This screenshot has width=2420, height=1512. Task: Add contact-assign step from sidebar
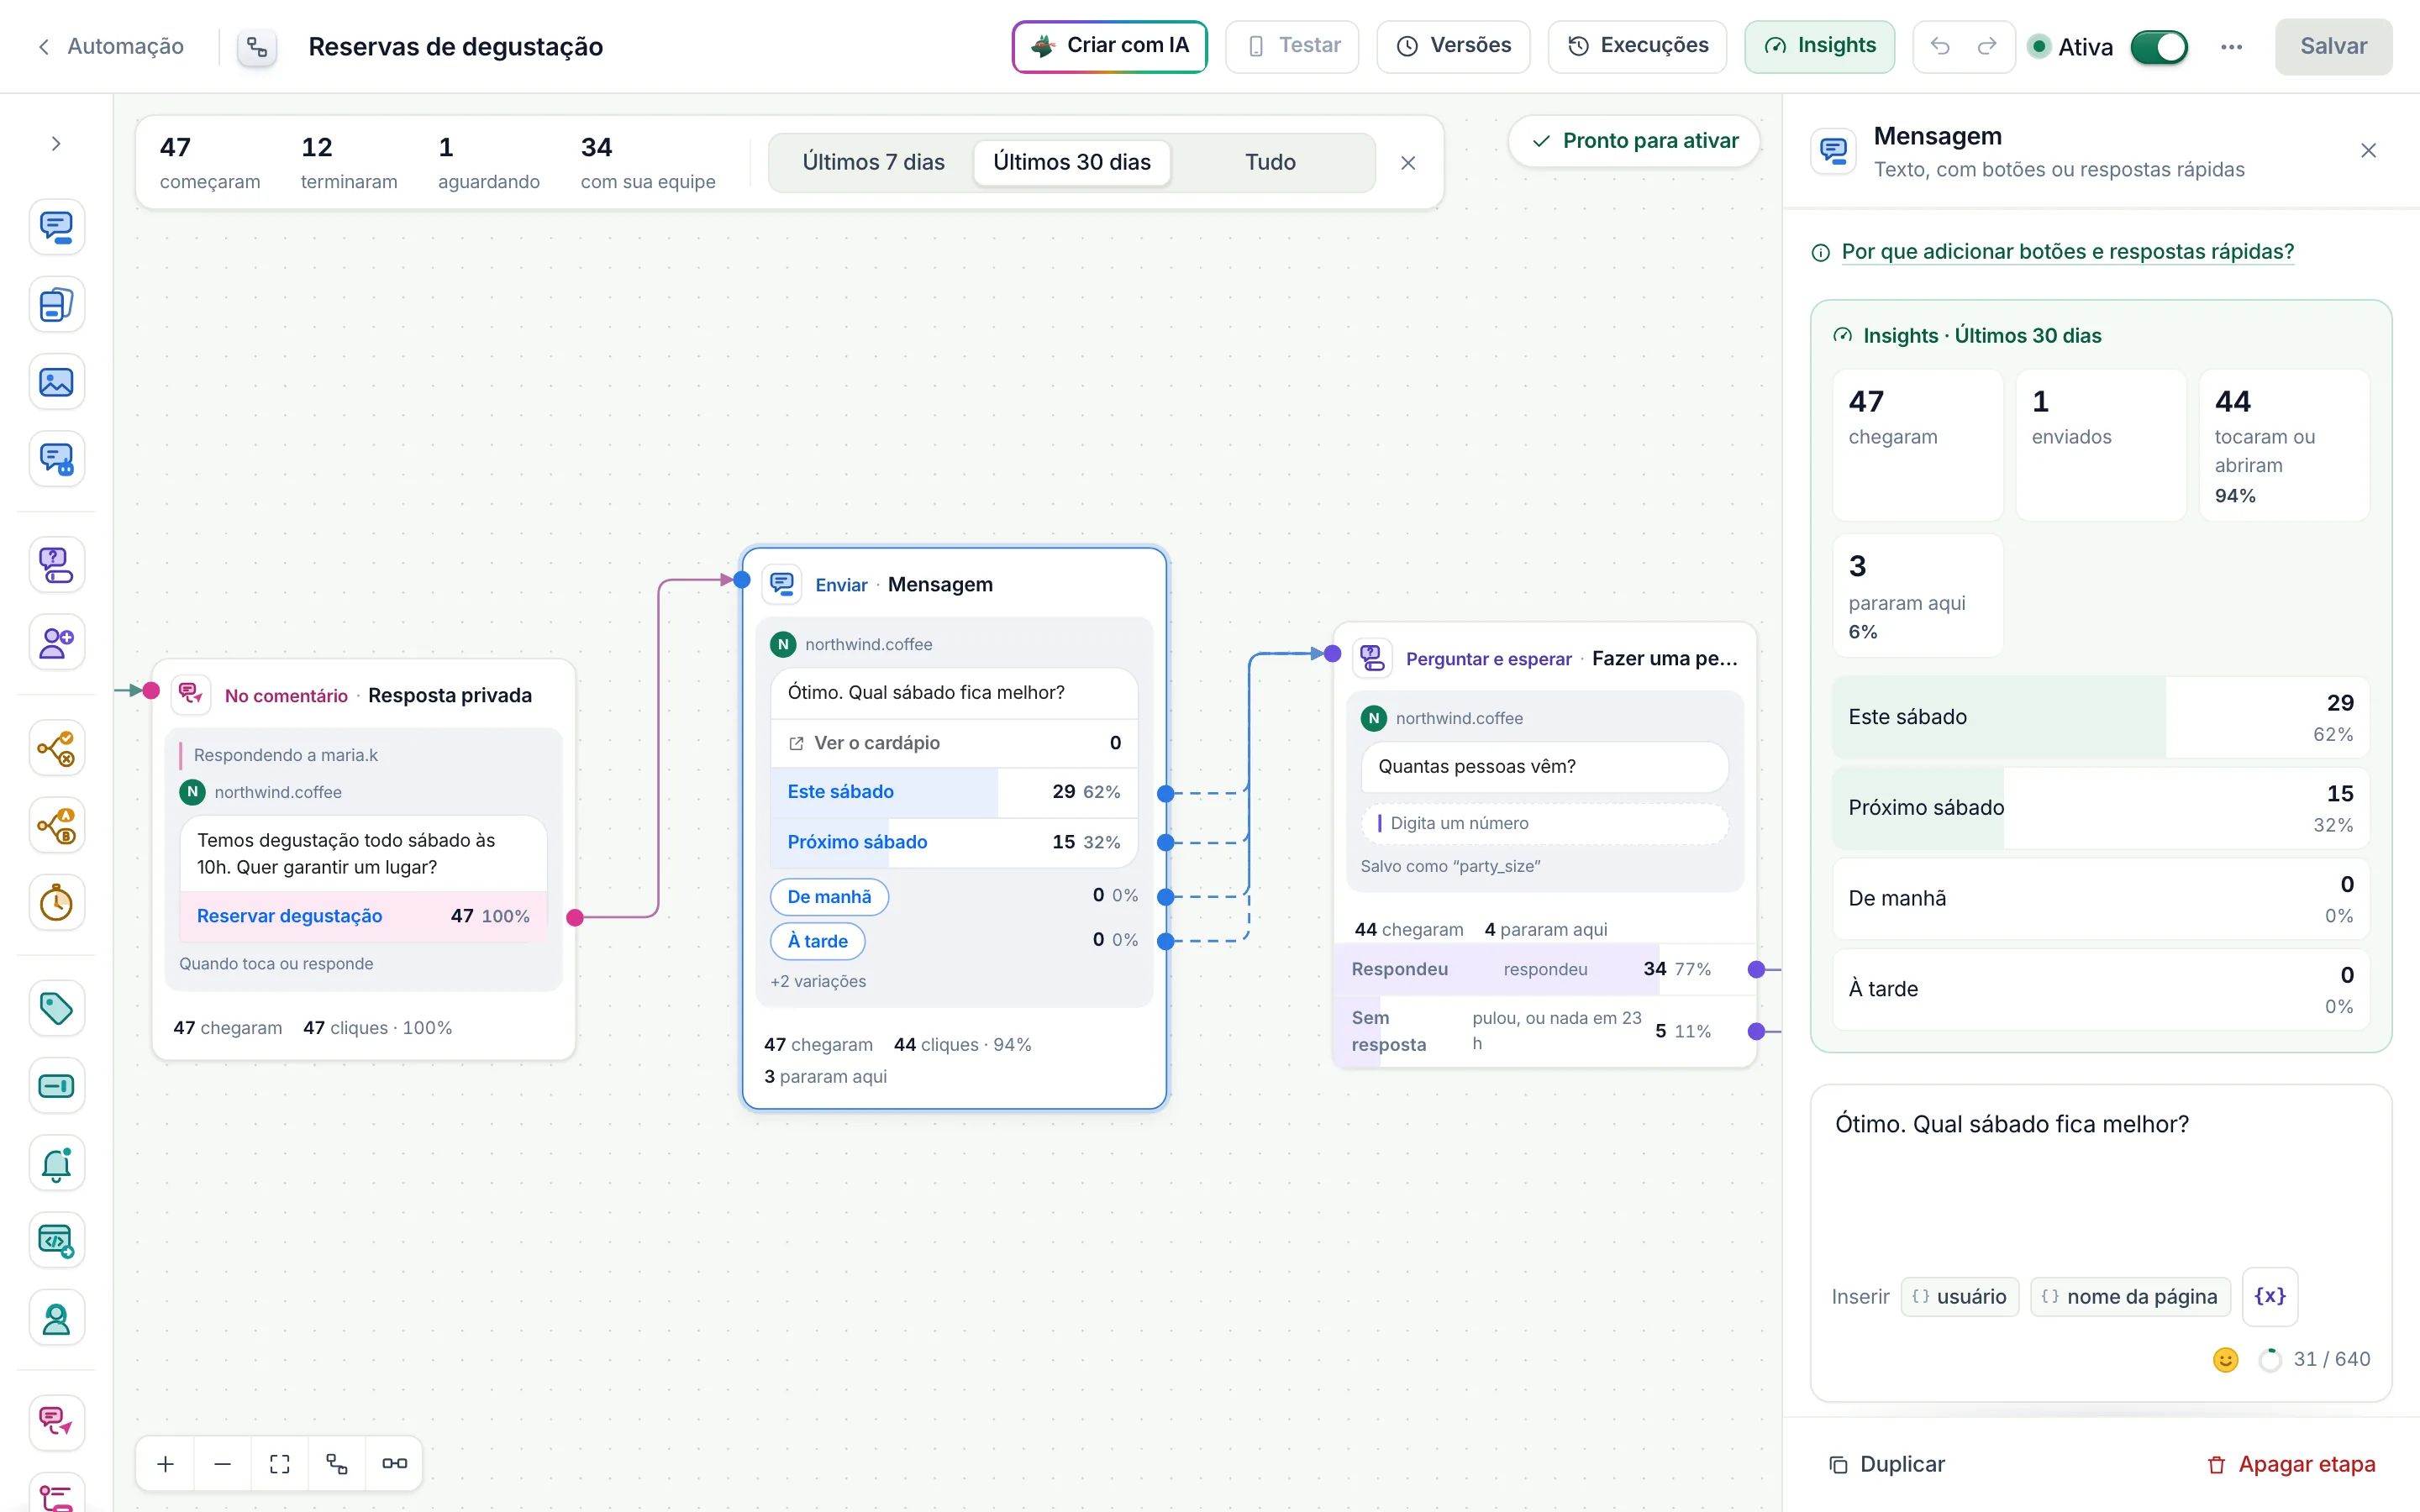(56, 642)
